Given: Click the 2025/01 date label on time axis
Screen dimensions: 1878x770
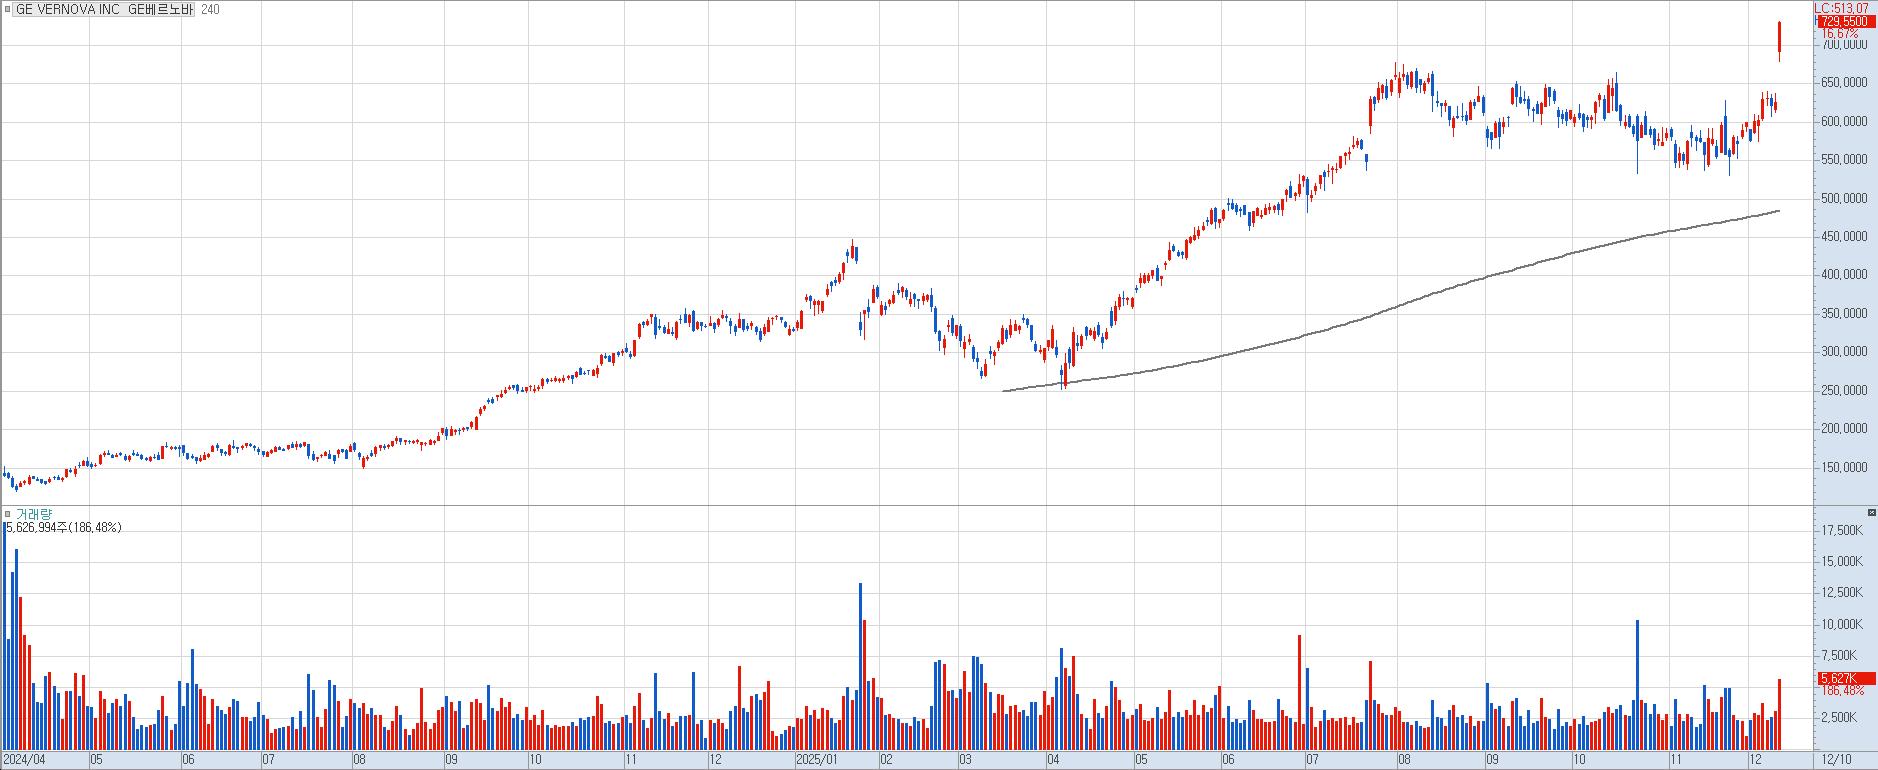Looking at the screenshot, I should (x=817, y=760).
